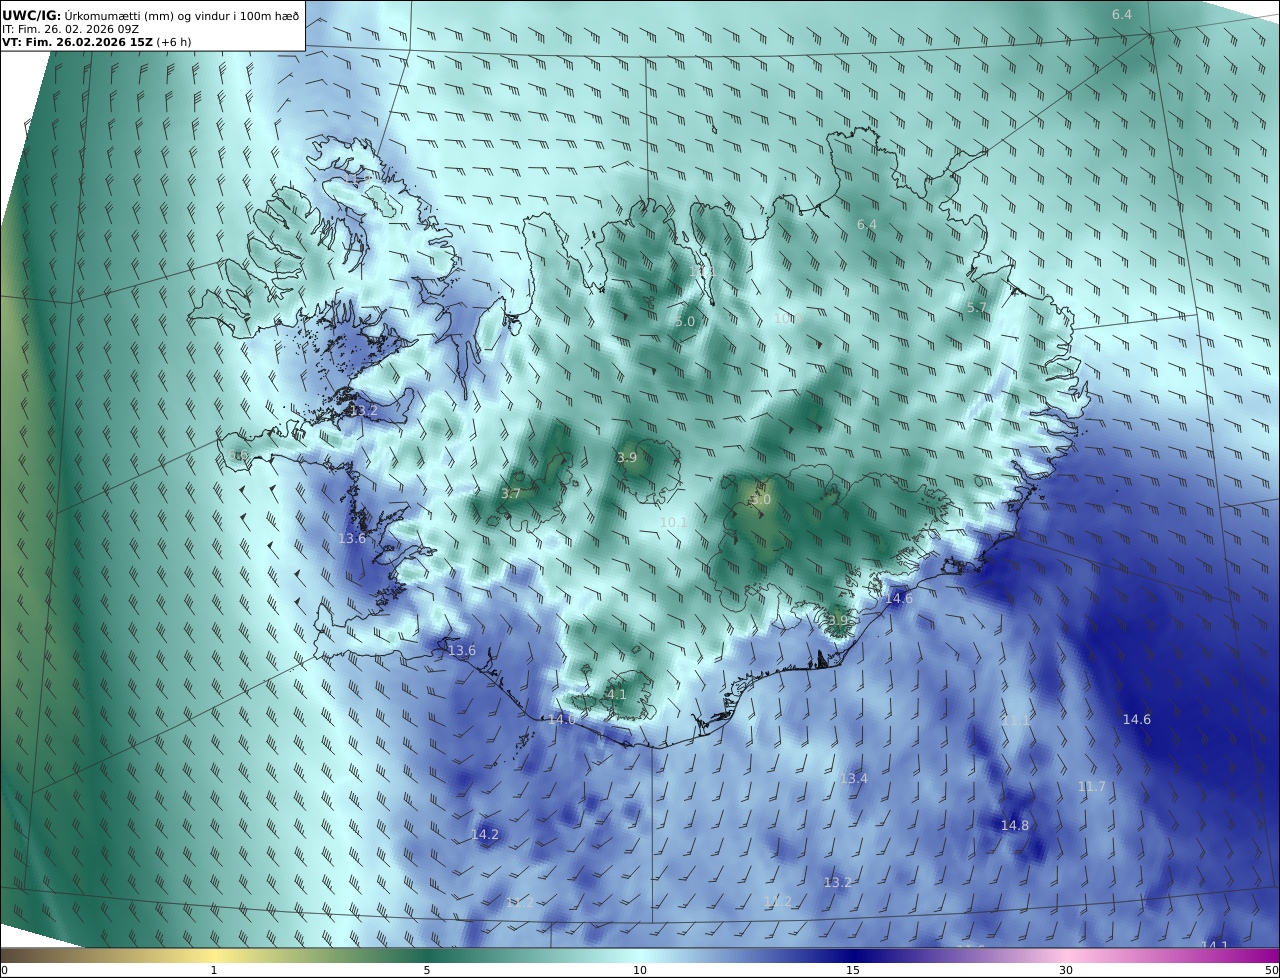Screen dimensions: 1280x978
Task: Click the colorbar tick label 1
Action: (x=214, y=970)
